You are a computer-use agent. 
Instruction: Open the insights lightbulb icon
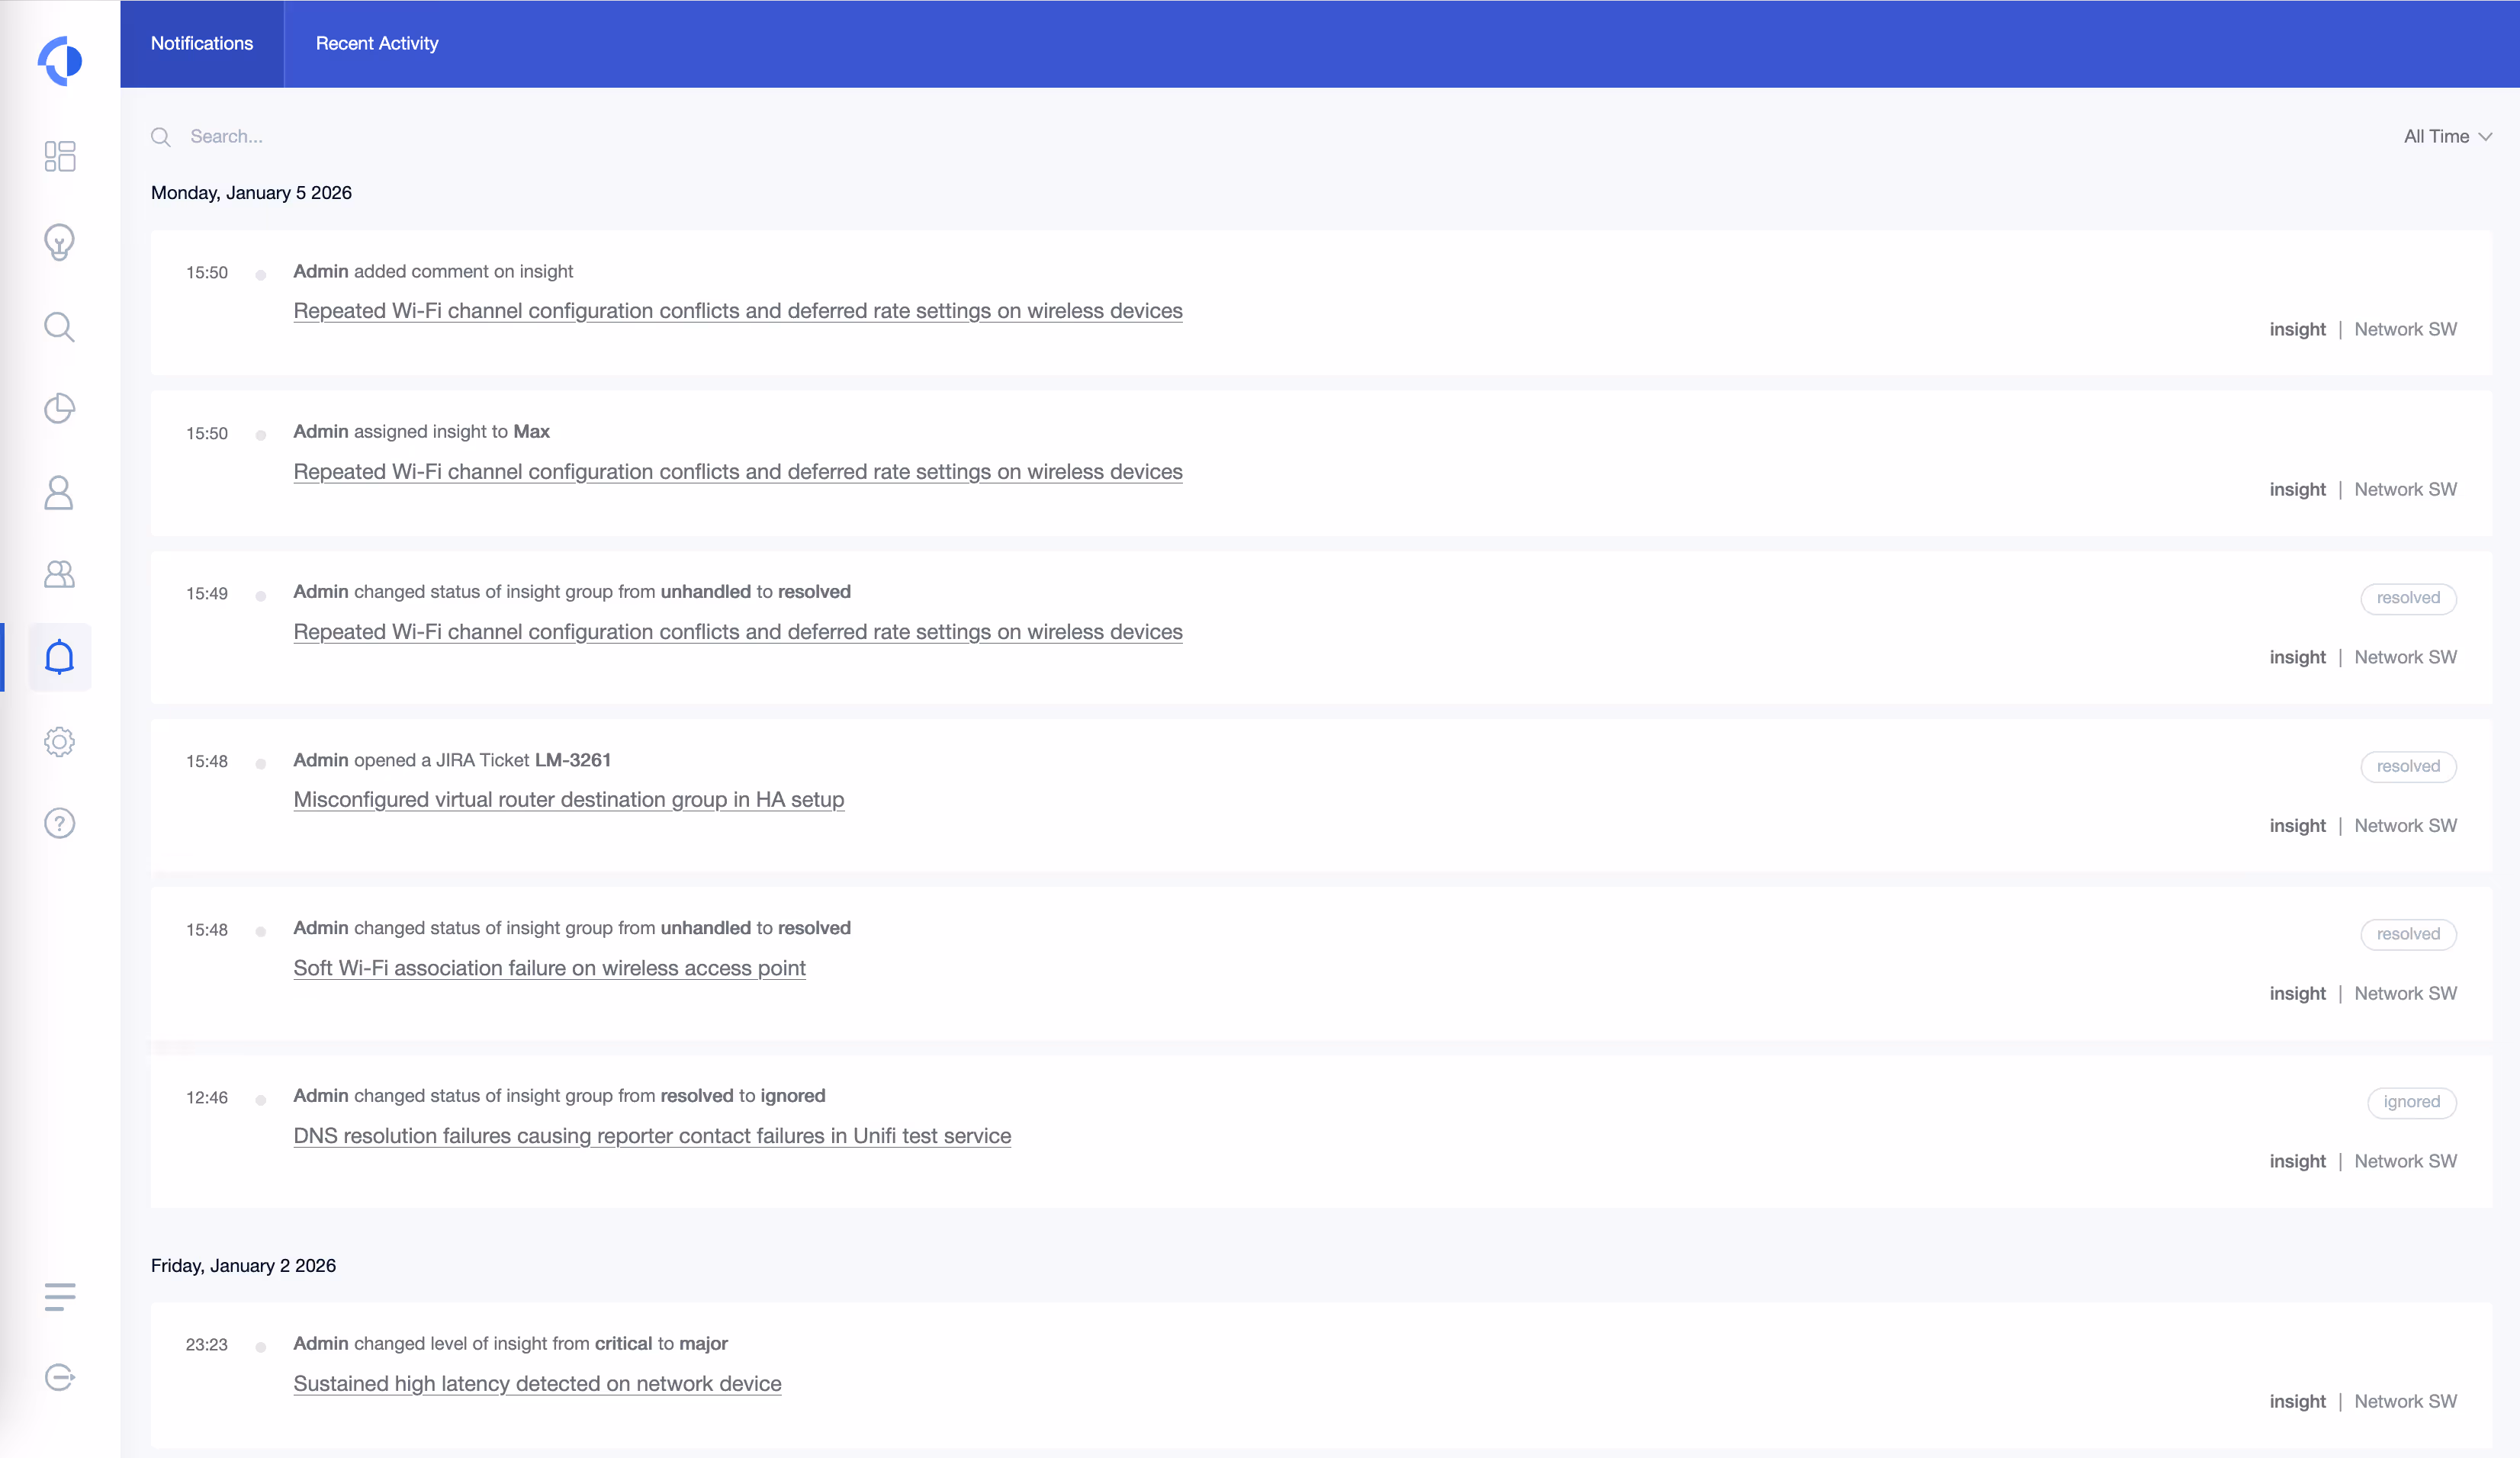(x=60, y=242)
